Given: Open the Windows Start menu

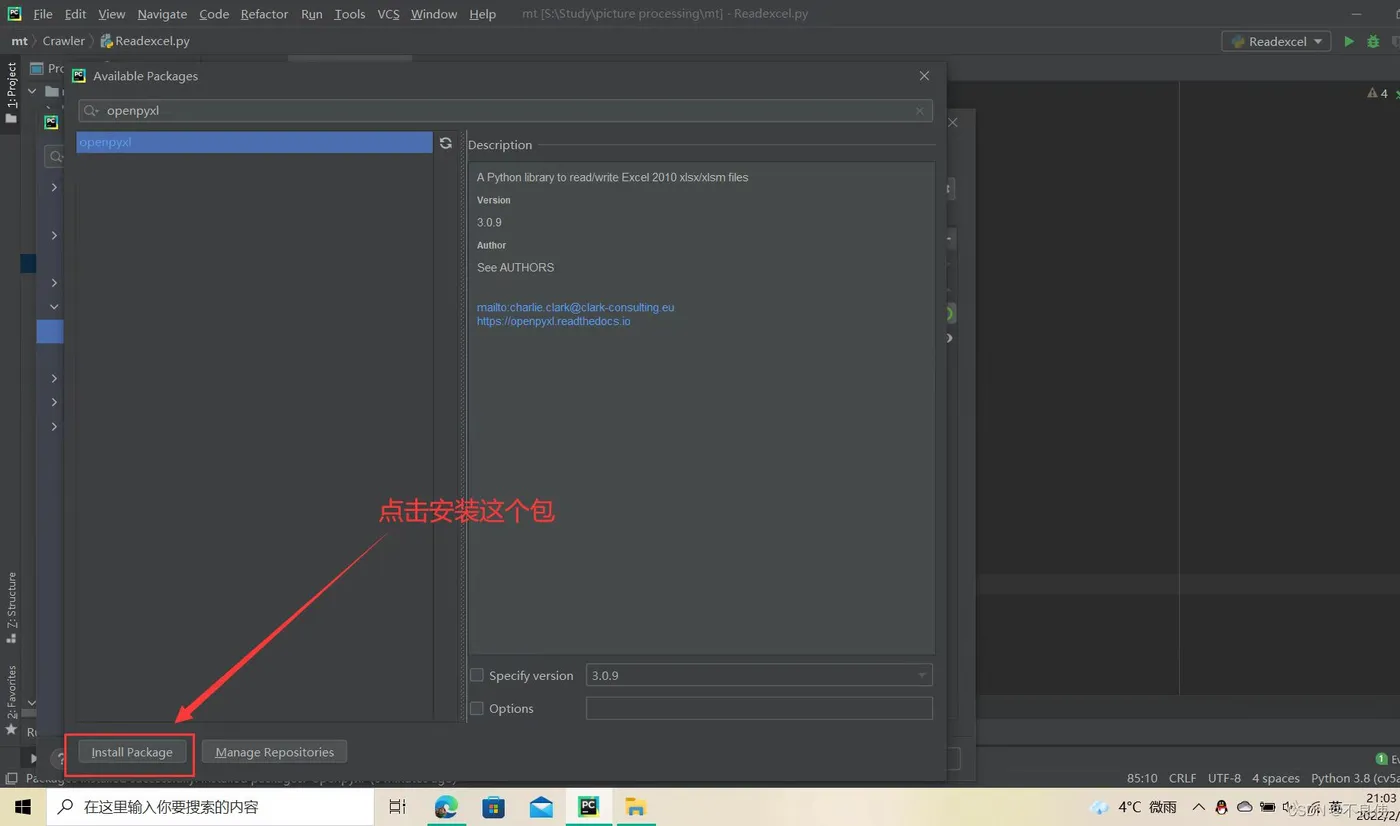Looking at the screenshot, I should click(x=23, y=807).
